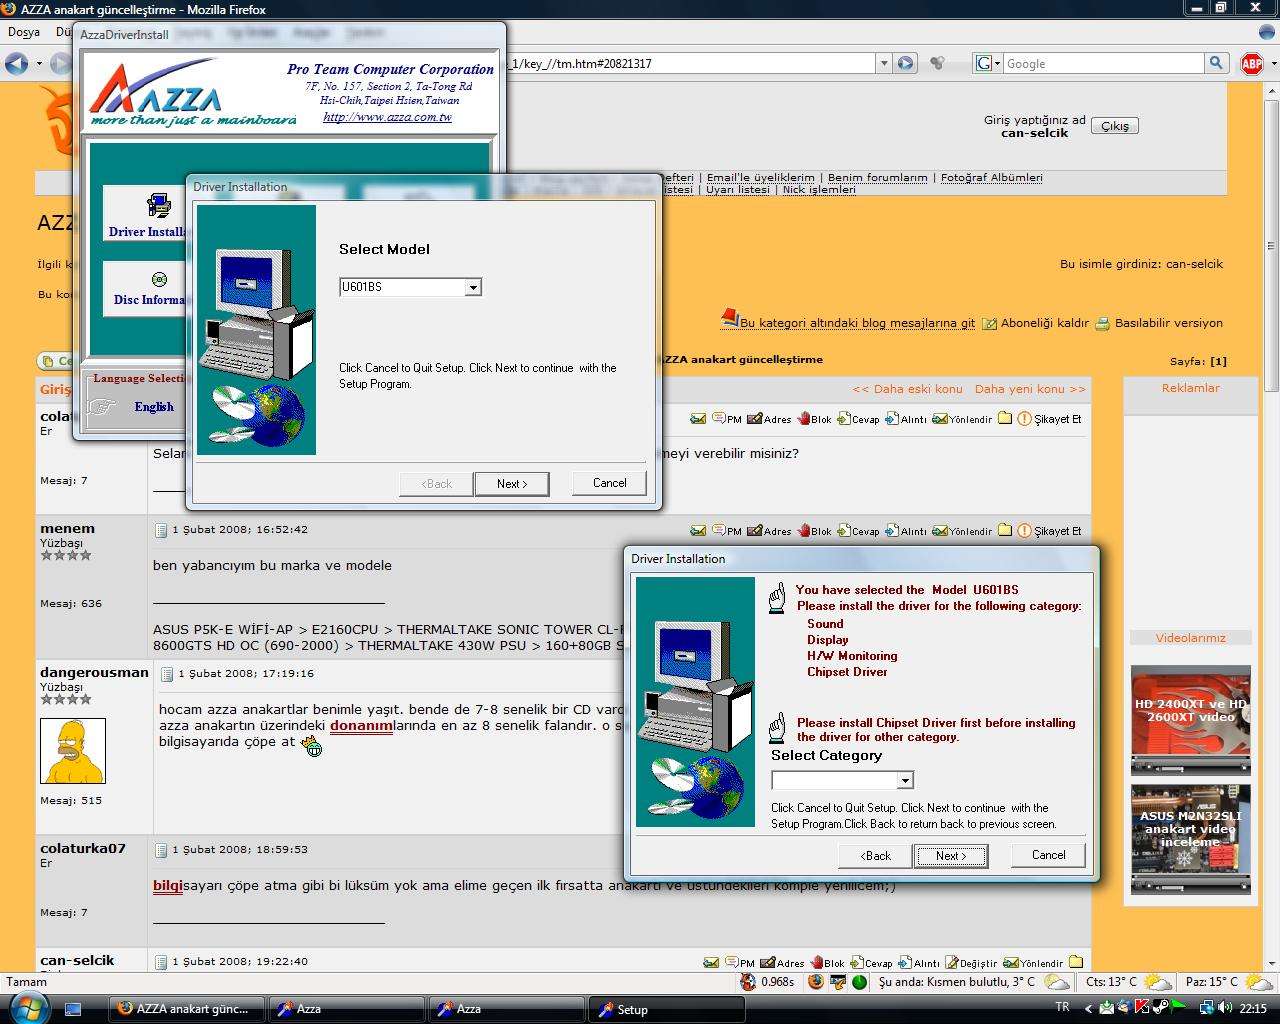The width and height of the screenshot is (1280, 1024).
Task: Click the Kaspersky red K tray icon
Action: (x=1142, y=1008)
